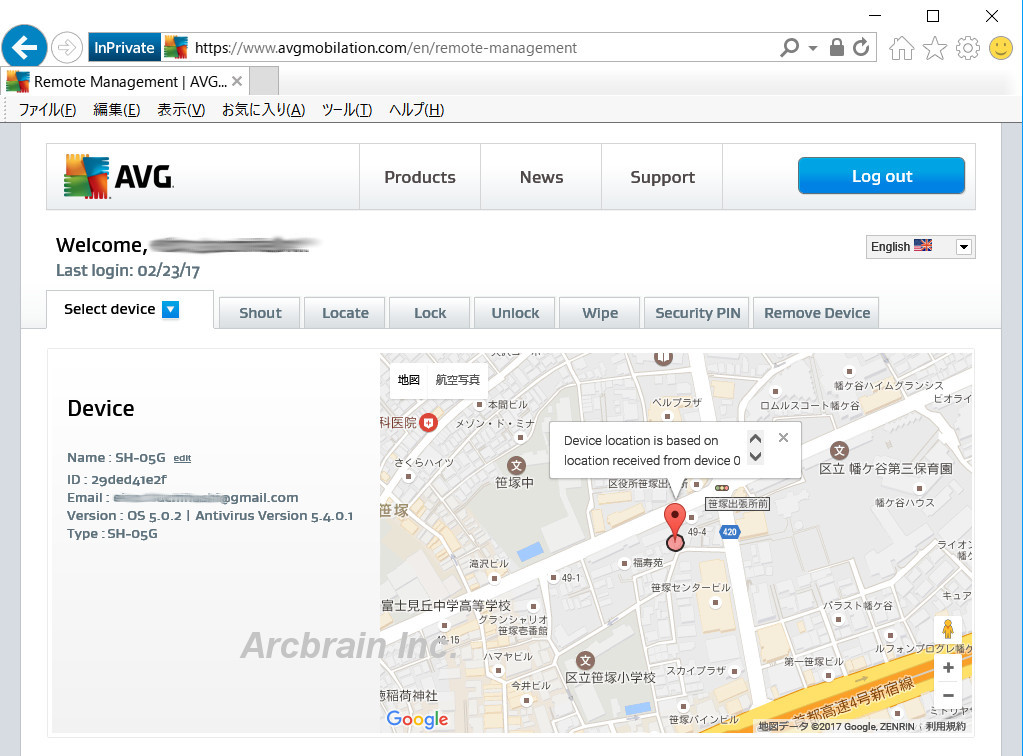Click the 笹塚中 school marker icon
This screenshot has width=1023, height=756.
(x=517, y=465)
